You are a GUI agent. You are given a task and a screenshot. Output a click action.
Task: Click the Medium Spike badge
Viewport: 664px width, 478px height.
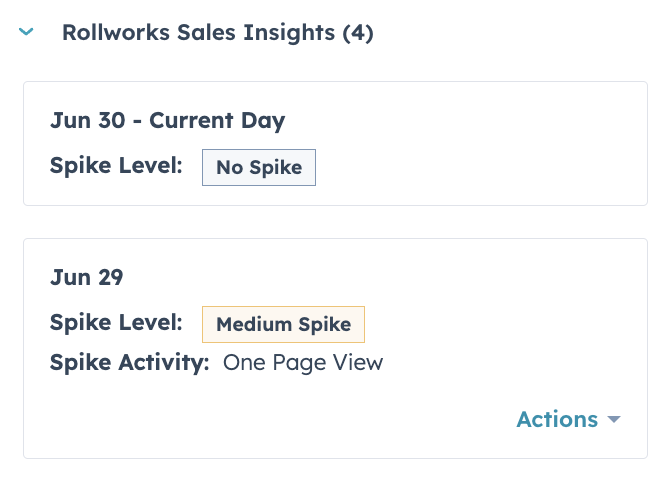283,324
